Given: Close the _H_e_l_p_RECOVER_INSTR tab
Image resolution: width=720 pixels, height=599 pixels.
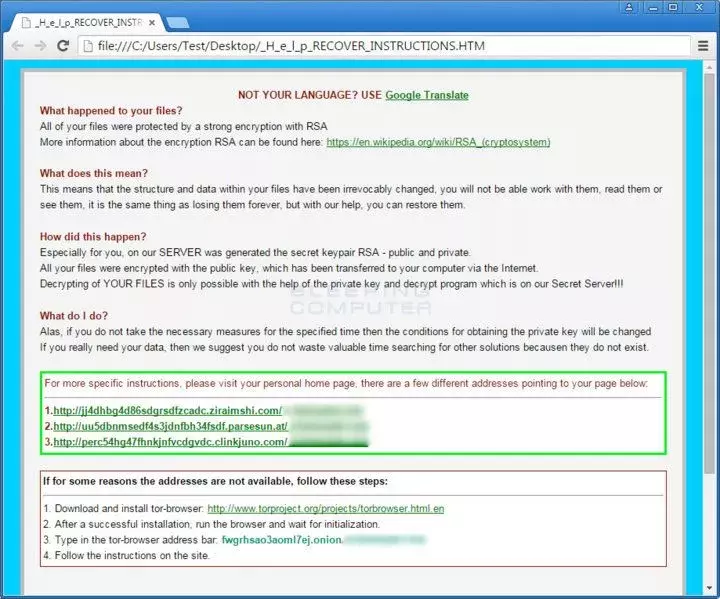Looking at the screenshot, I should tap(152, 23).
